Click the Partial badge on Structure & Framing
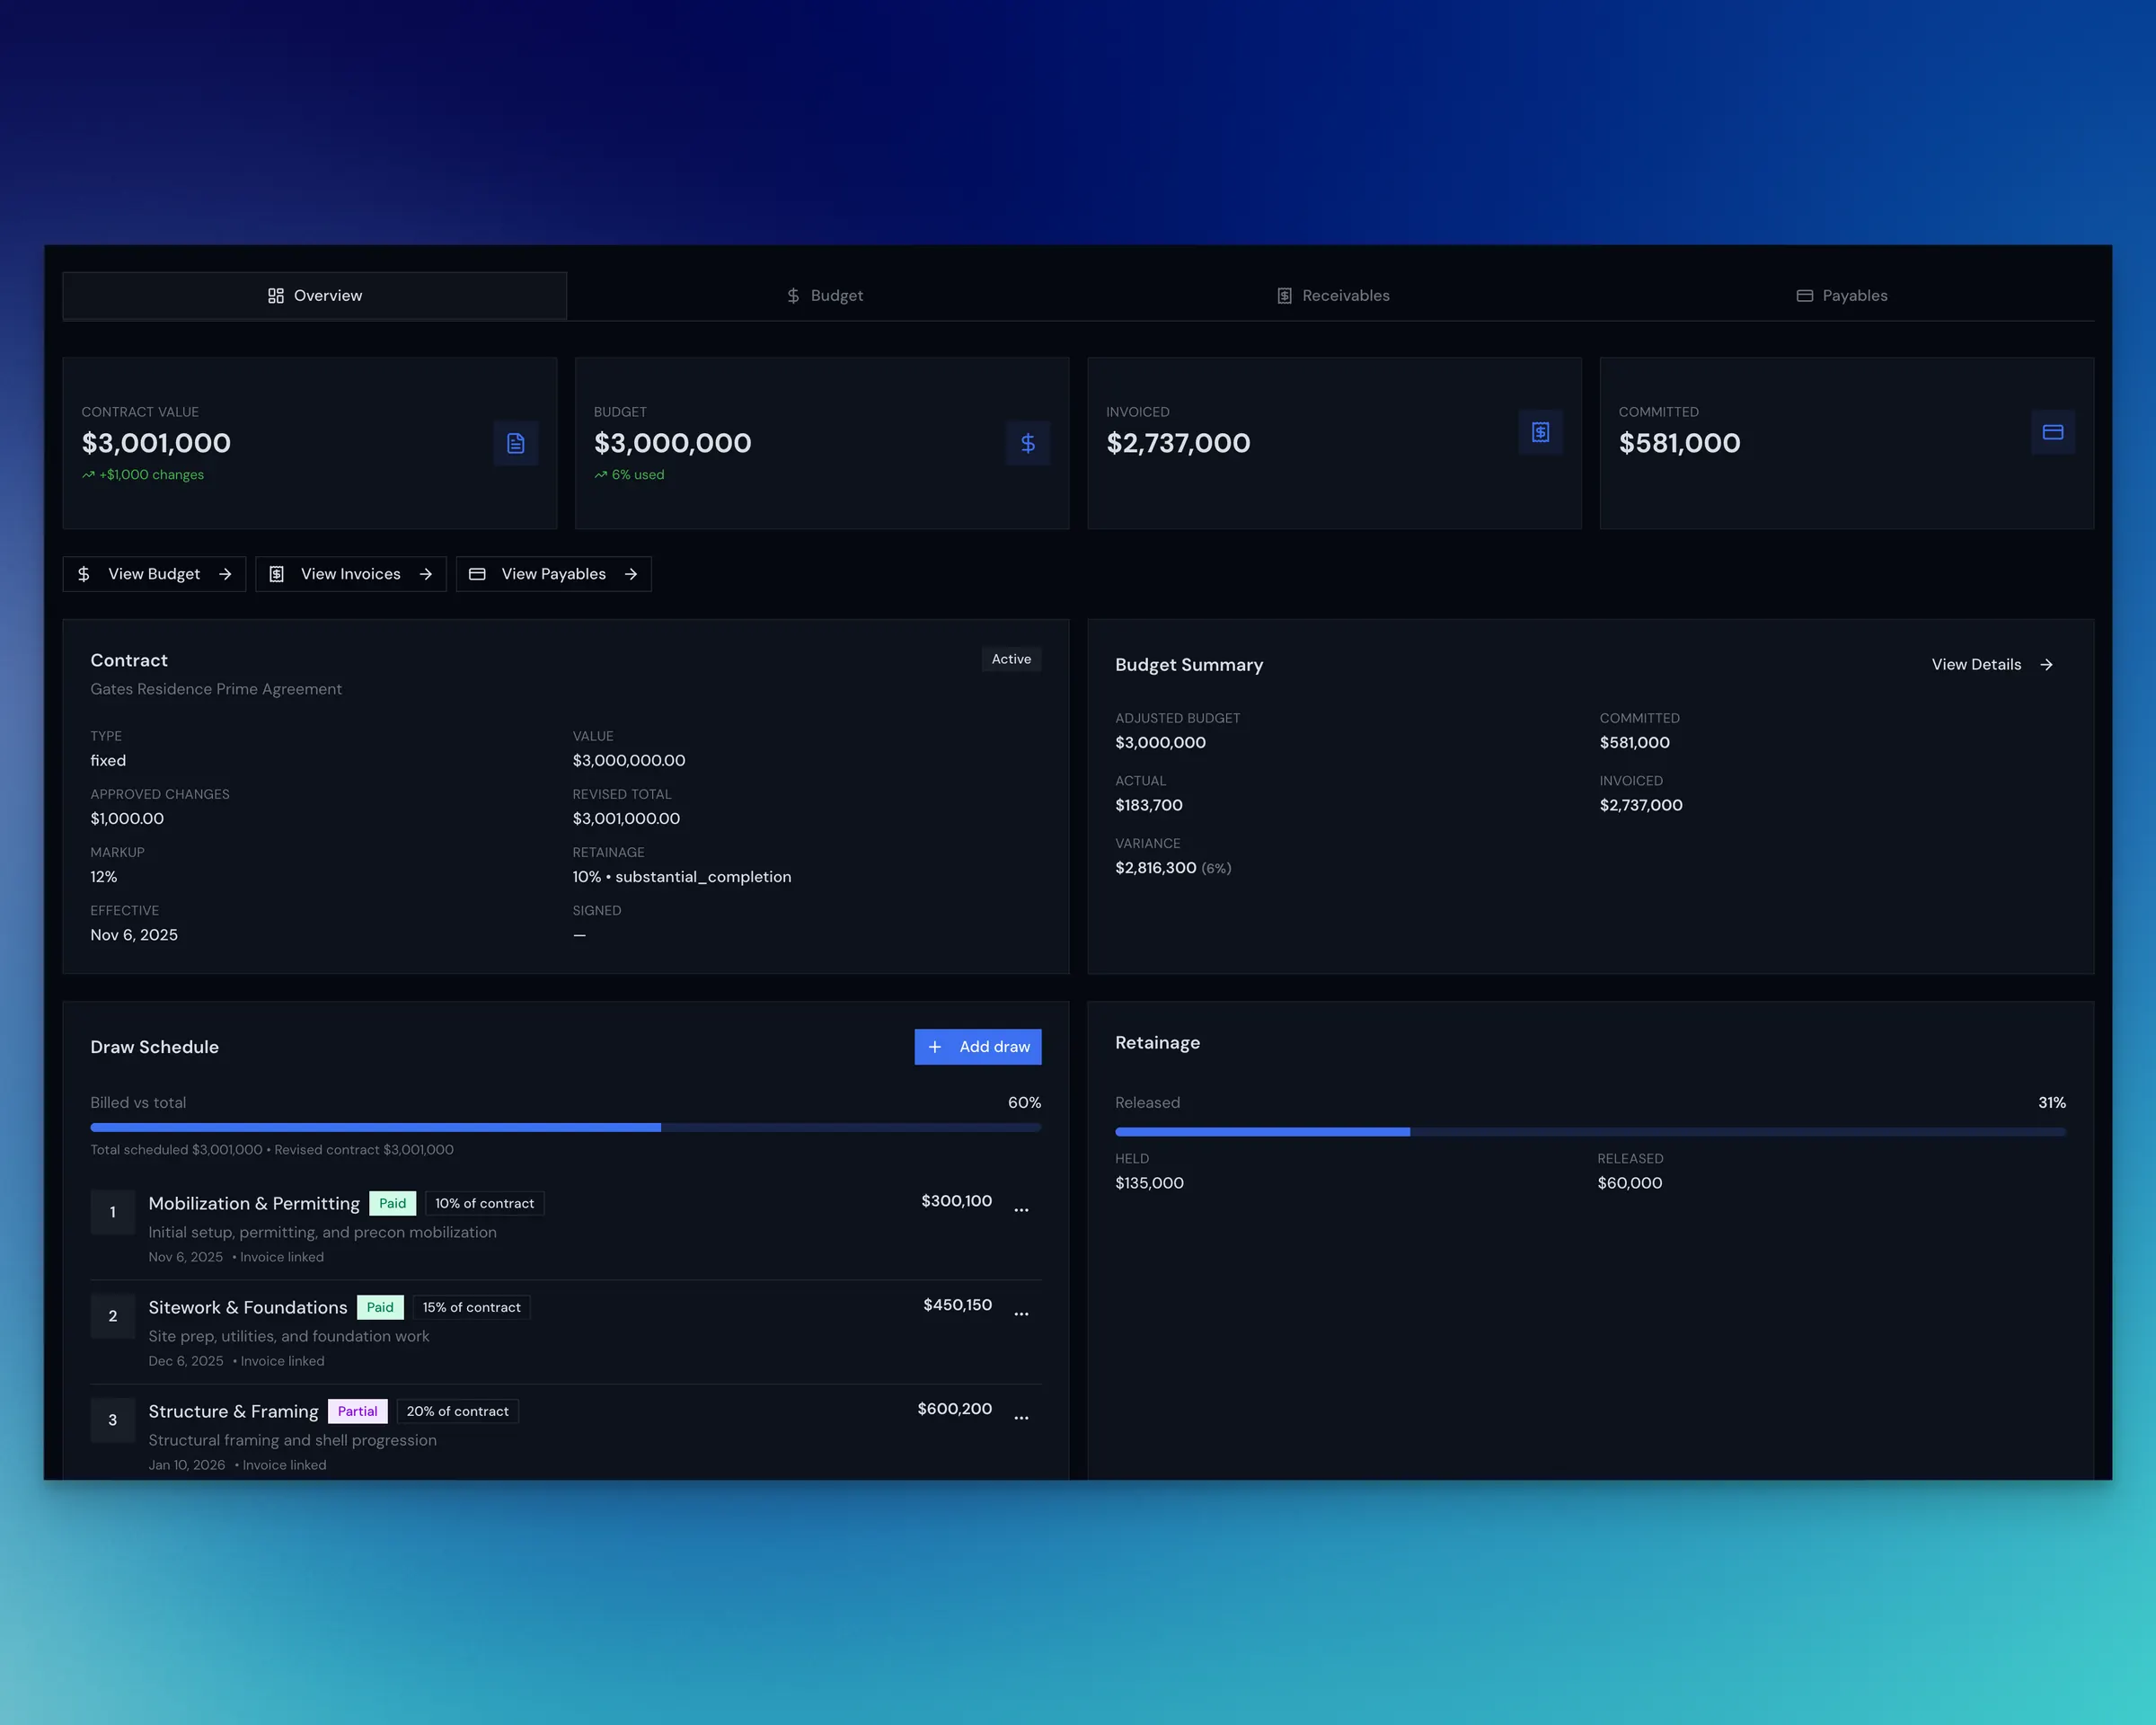This screenshot has width=2156, height=1725. pyautogui.click(x=357, y=1411)
